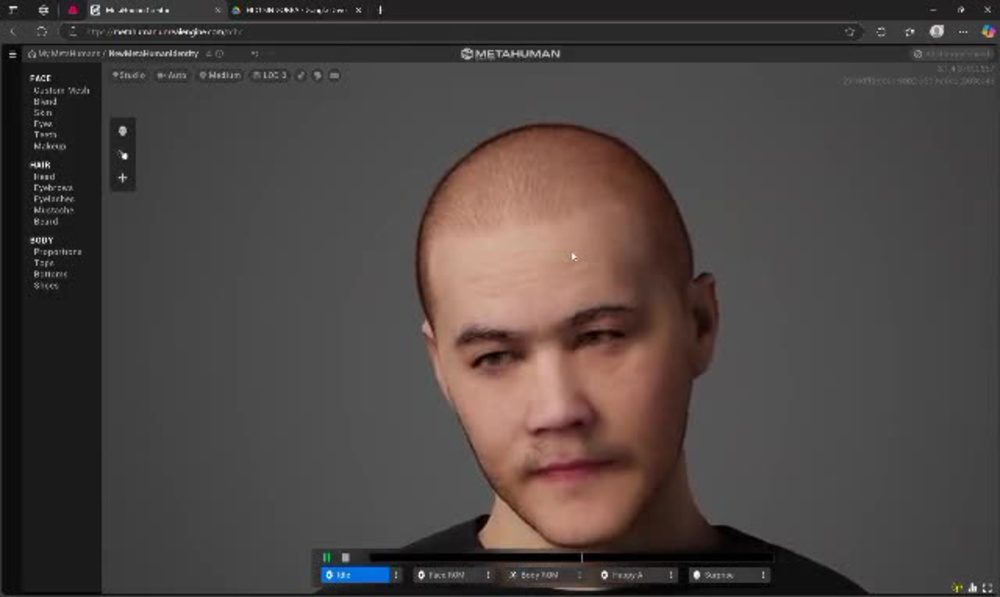Open Copilot icon in browser toolbar

pos(989,31)
